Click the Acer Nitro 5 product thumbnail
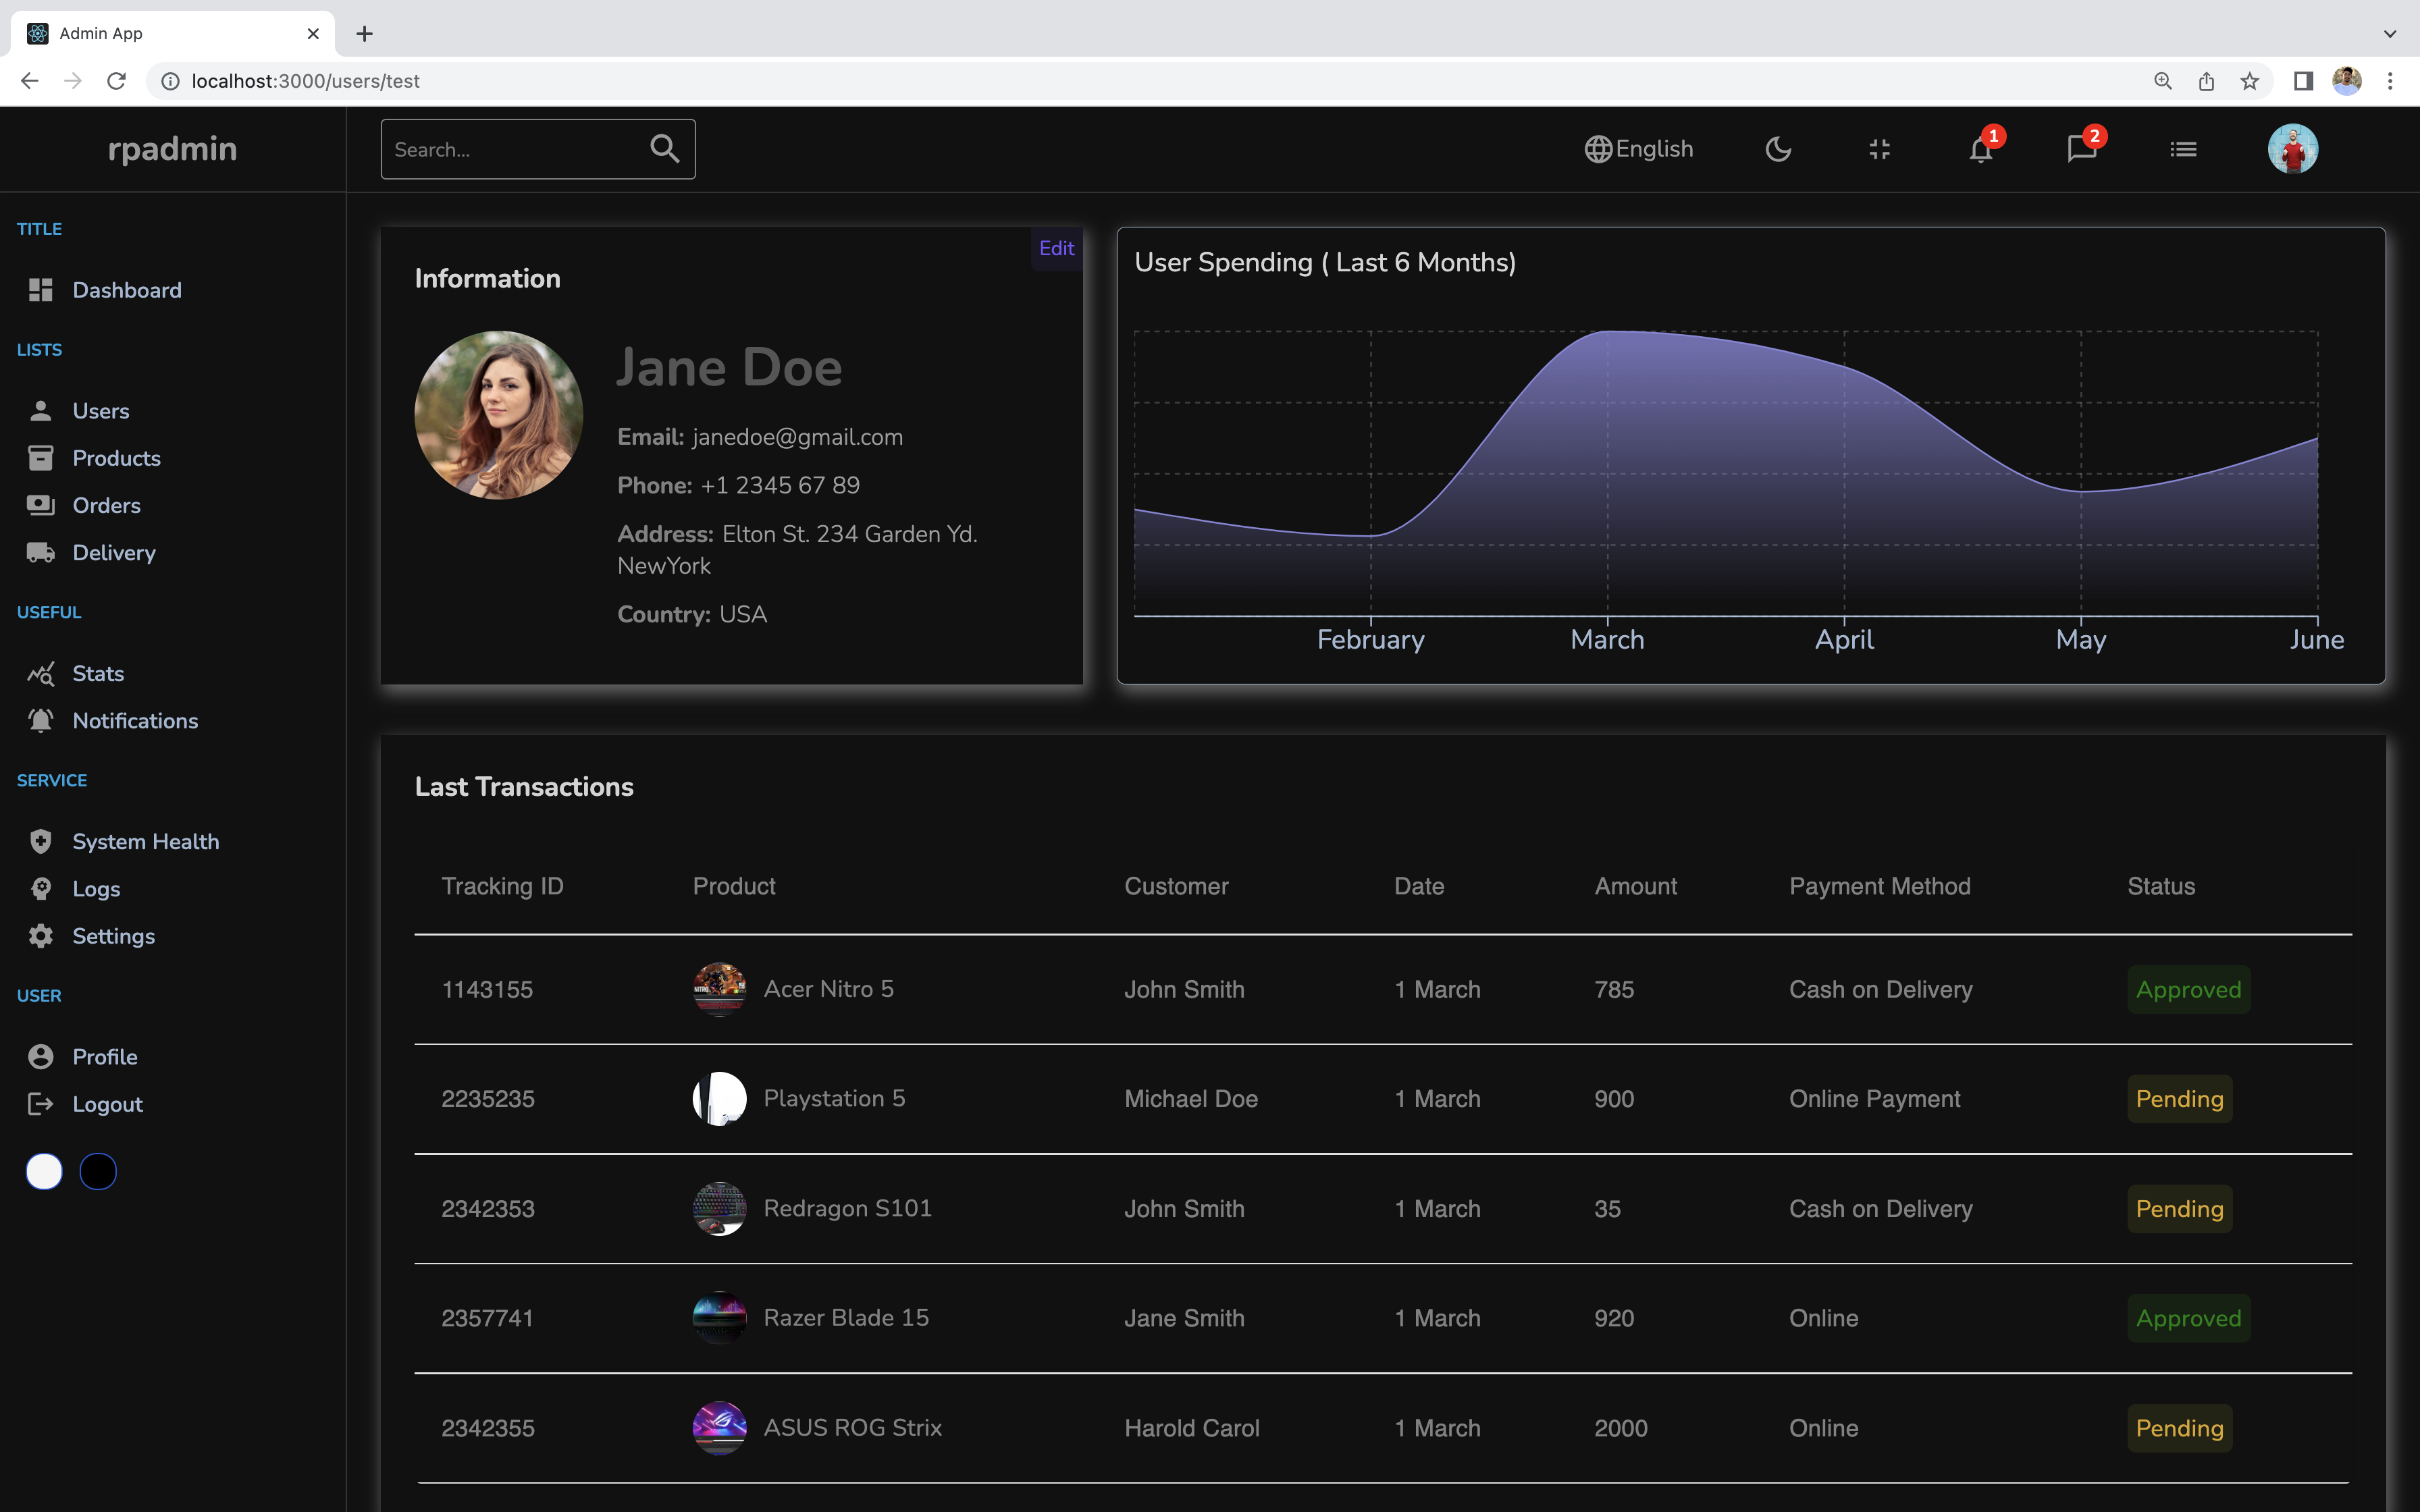 tap(720, 989)
